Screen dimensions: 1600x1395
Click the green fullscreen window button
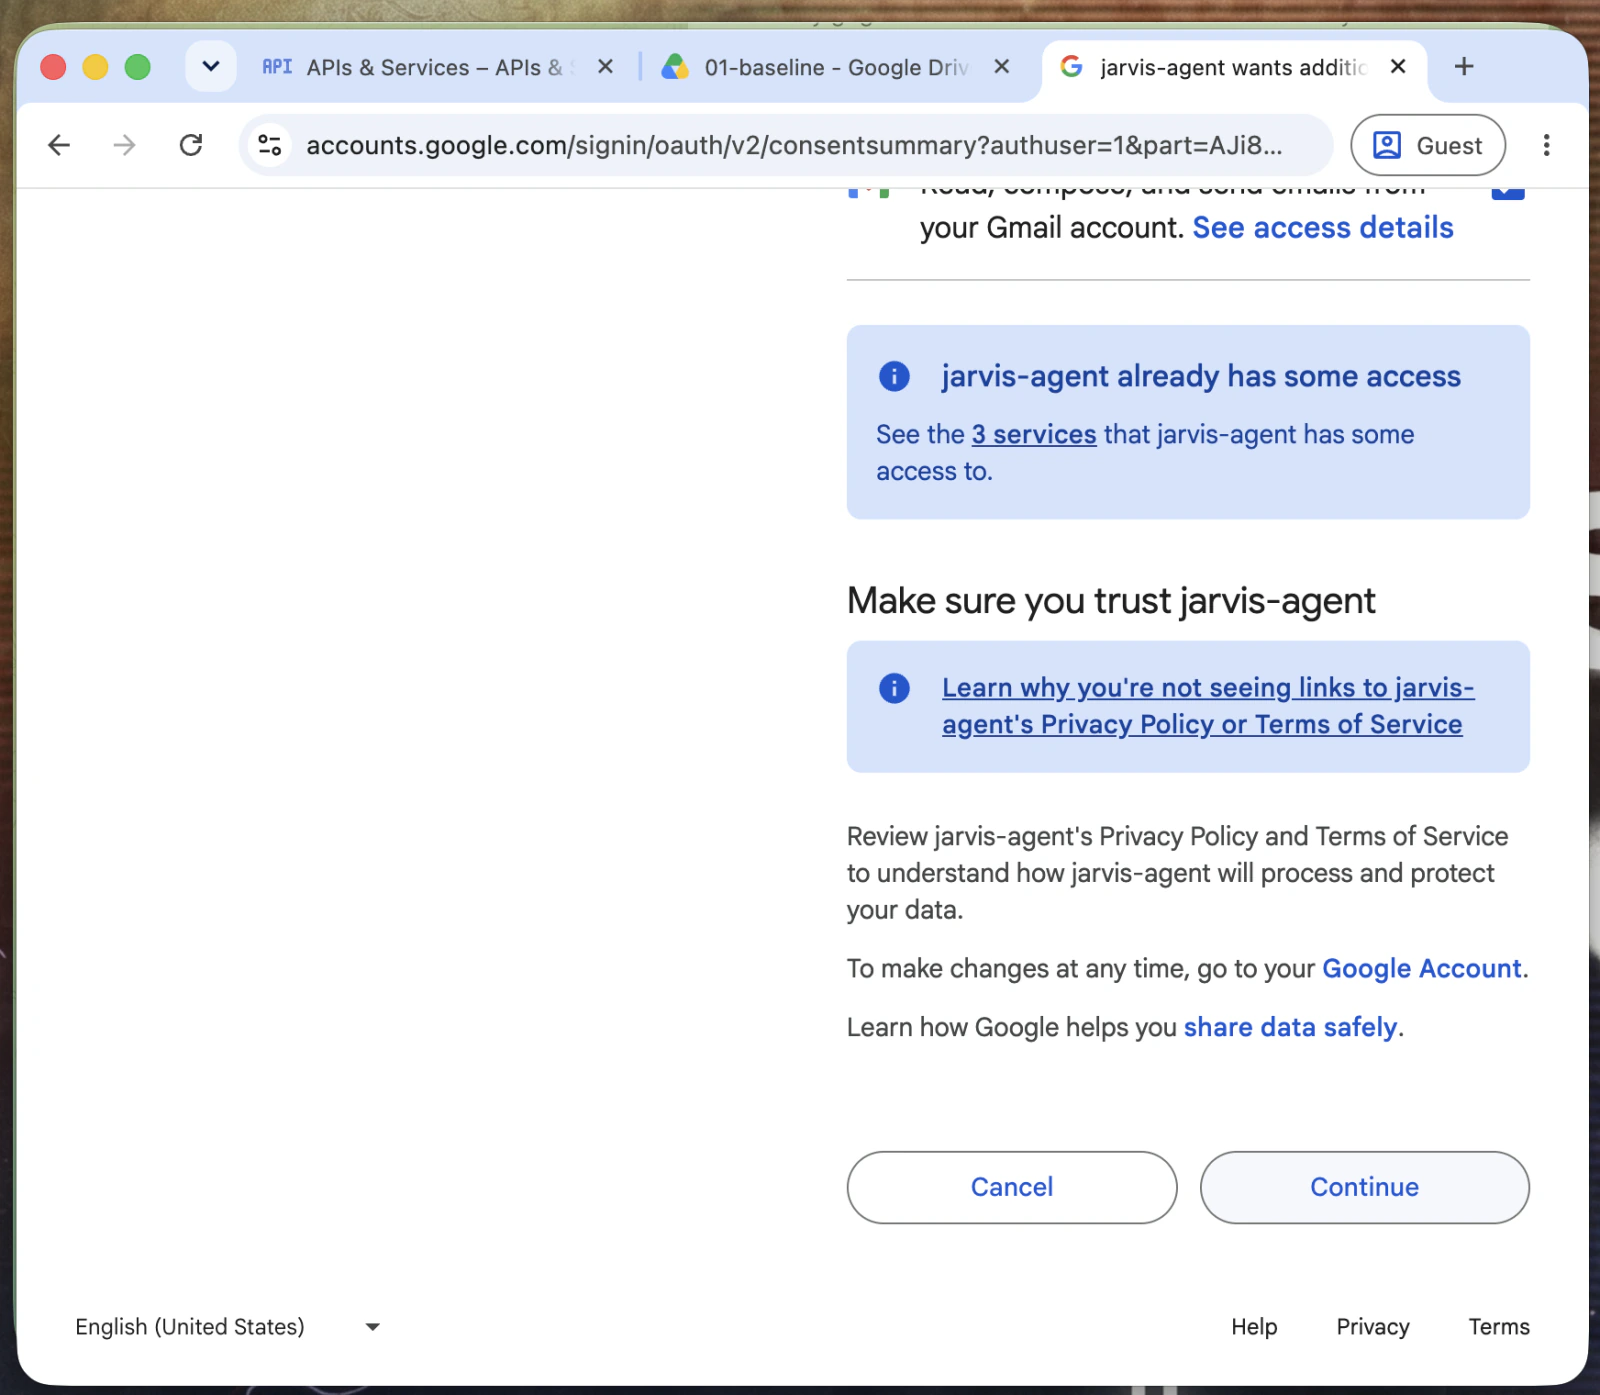(137, 67)
